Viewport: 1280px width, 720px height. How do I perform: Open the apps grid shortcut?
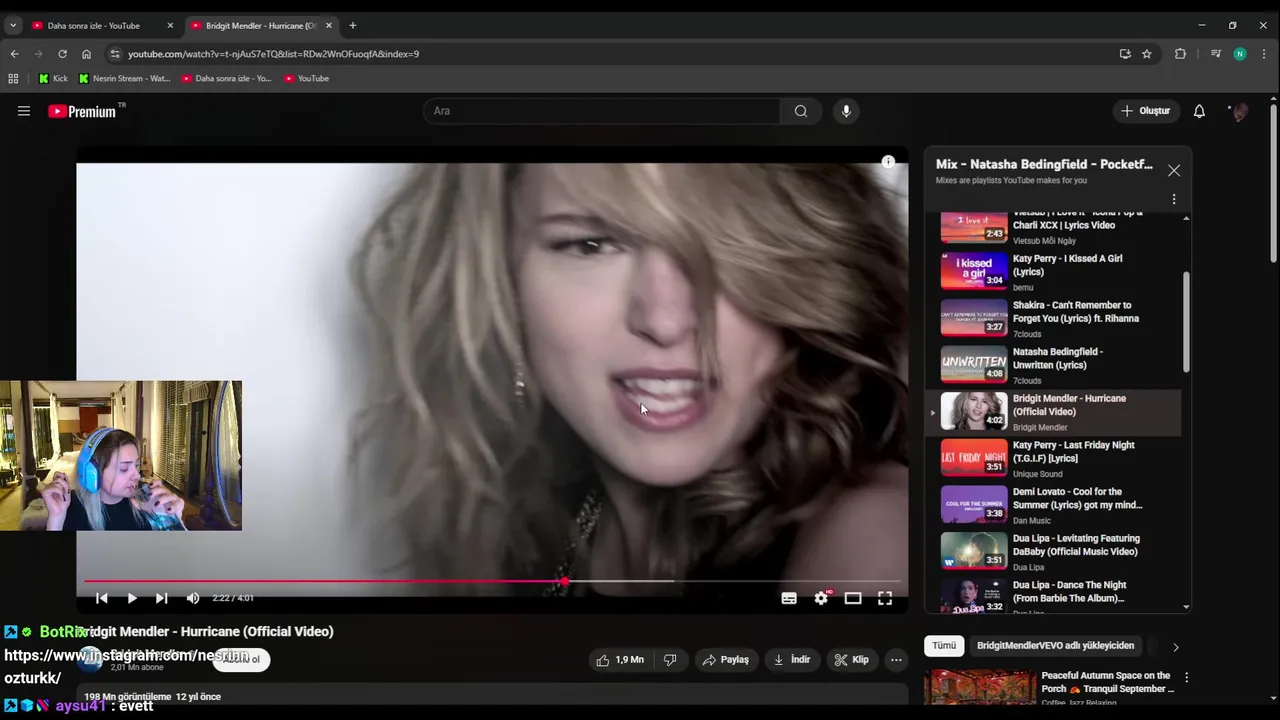[13, 78]
